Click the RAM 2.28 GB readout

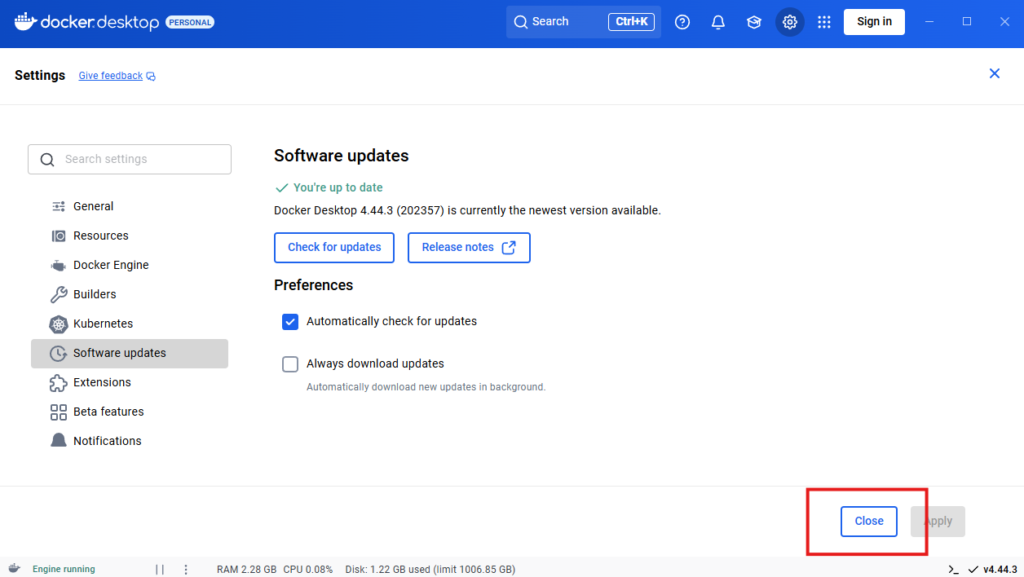pos(246,569)
